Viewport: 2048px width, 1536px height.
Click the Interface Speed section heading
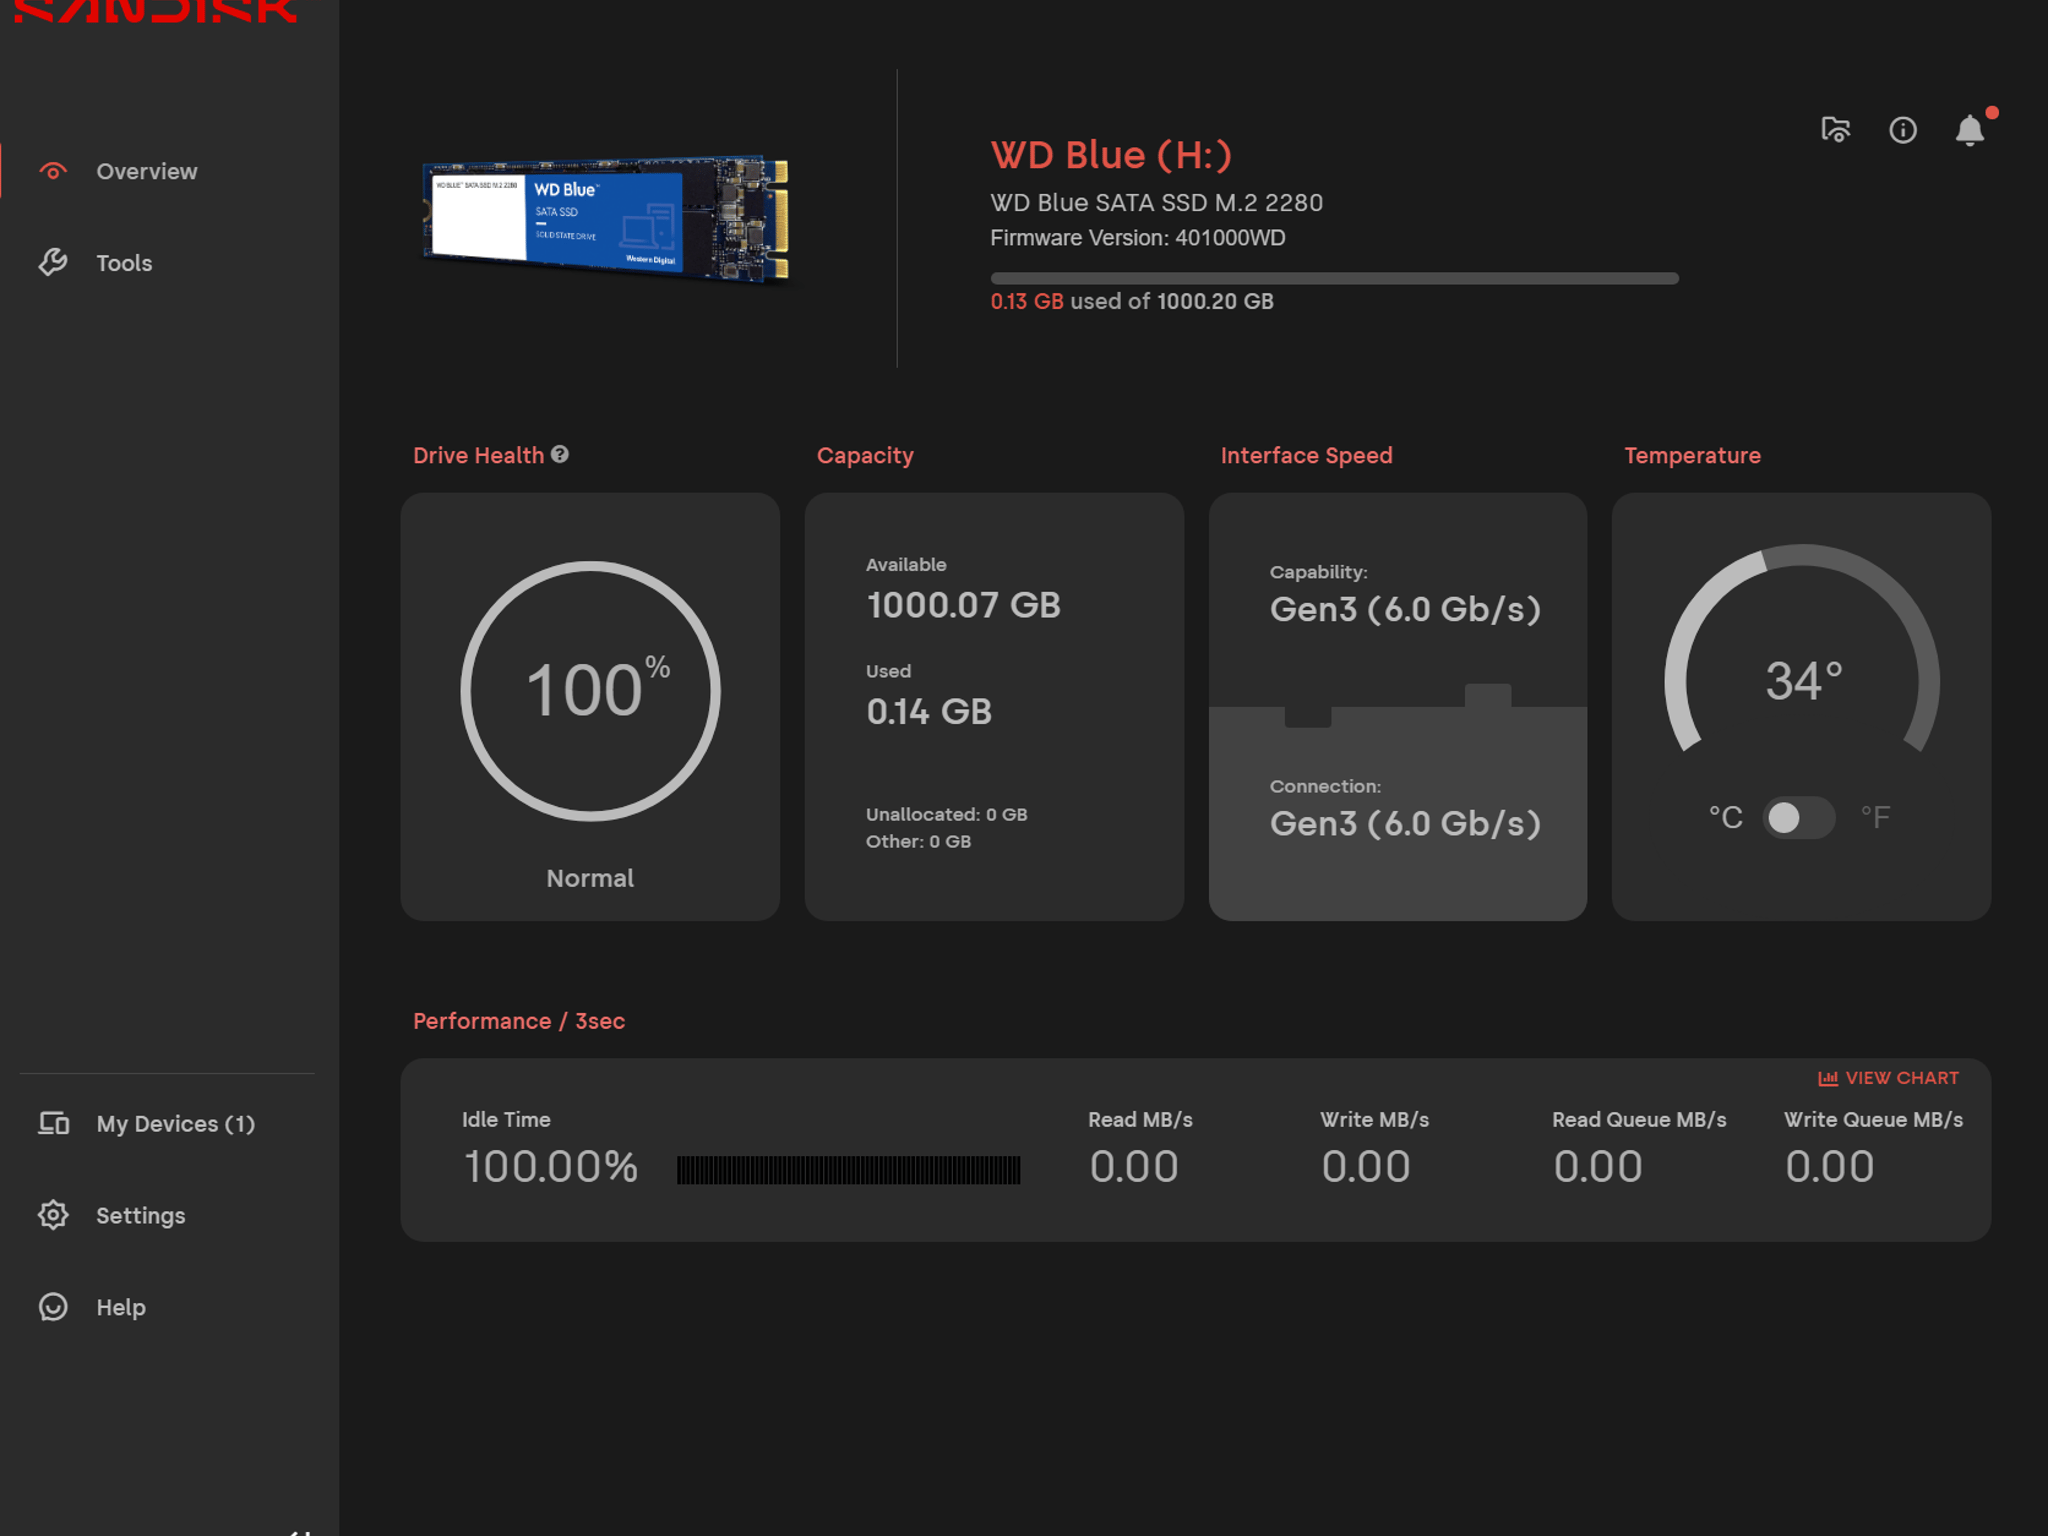(1306, 456)
